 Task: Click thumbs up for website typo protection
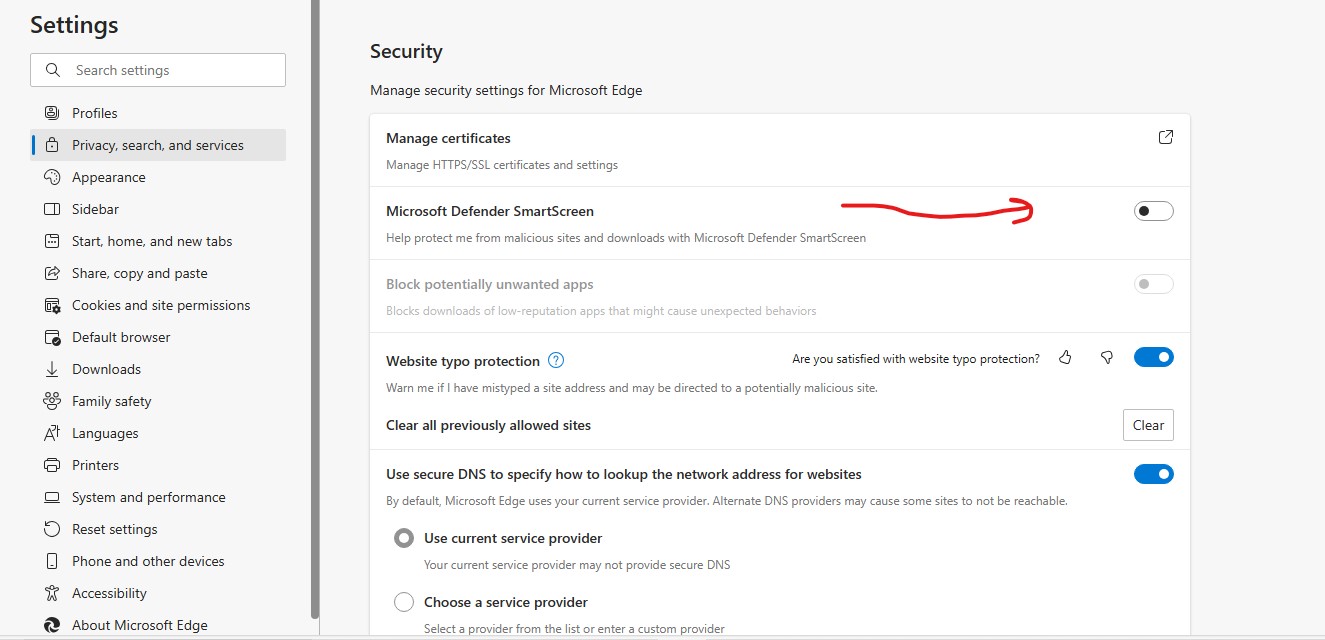pyautogui.click(x=1065, y=357)
